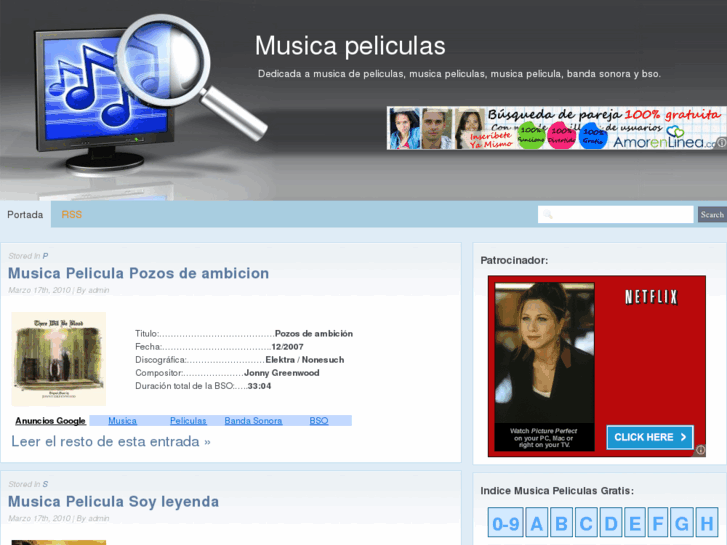
Task: Open category P link after Stored in
Action: click(x=45, y=256)
